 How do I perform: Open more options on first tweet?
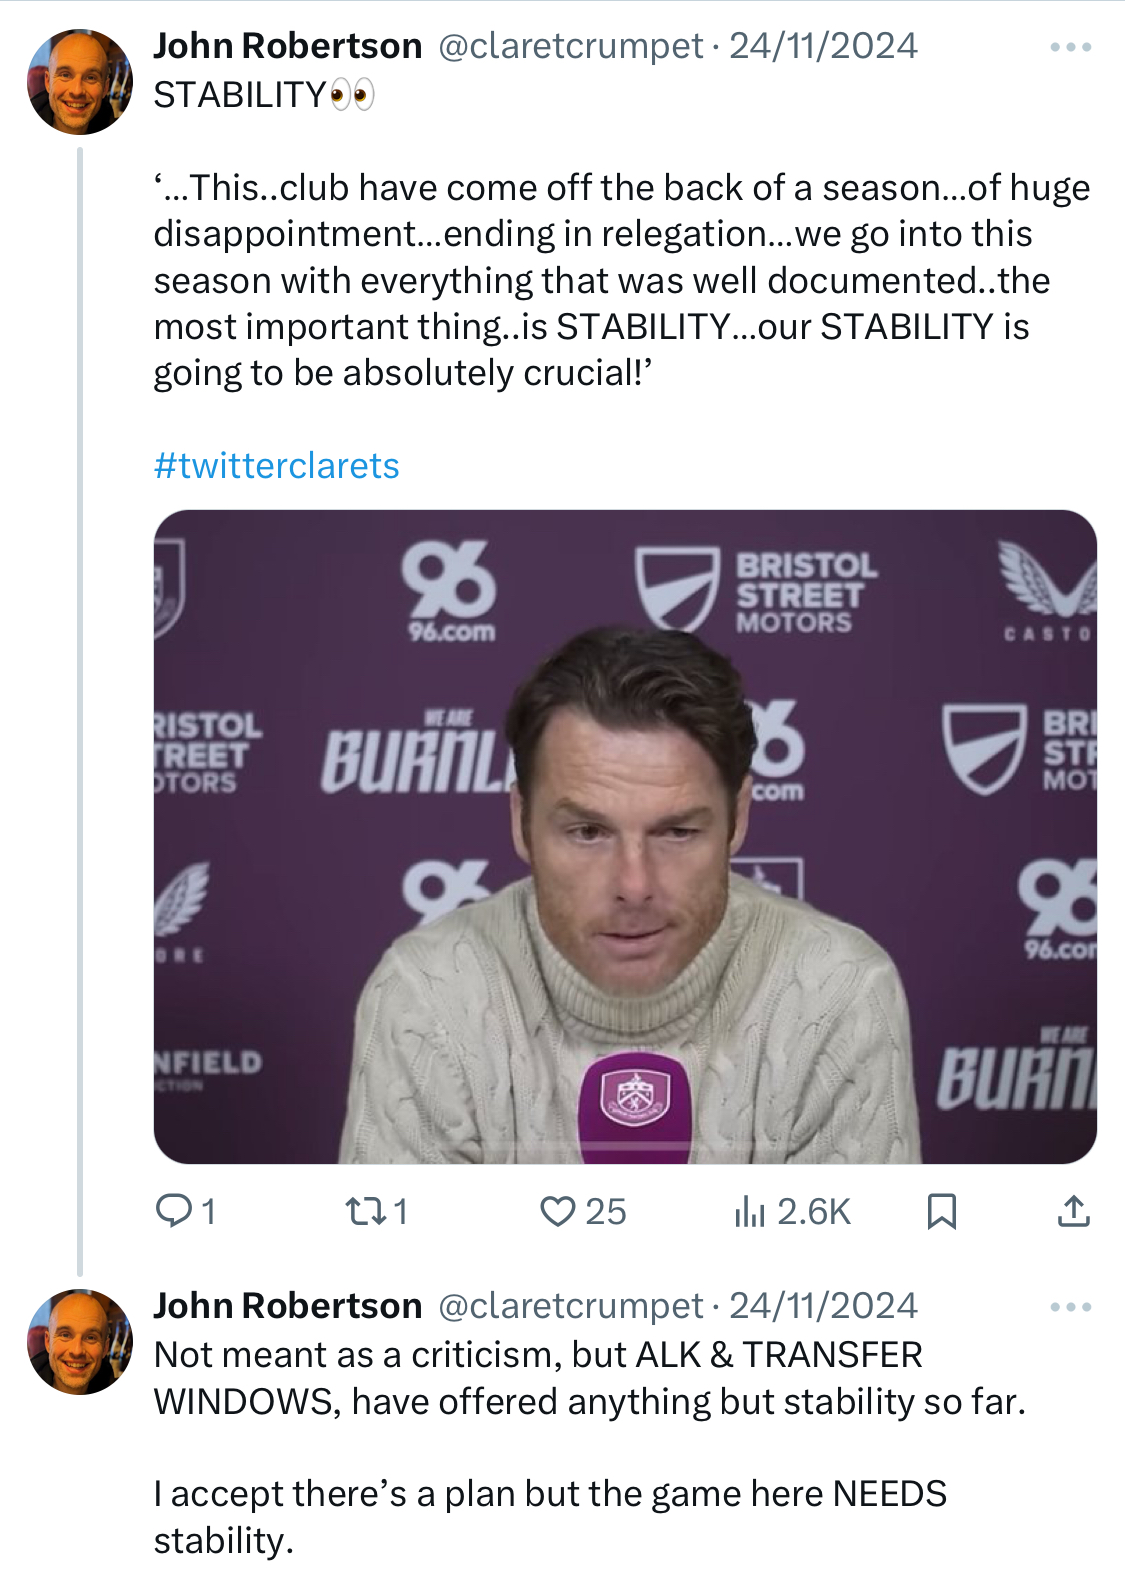pyautogui.click(x=1070, y=47)
